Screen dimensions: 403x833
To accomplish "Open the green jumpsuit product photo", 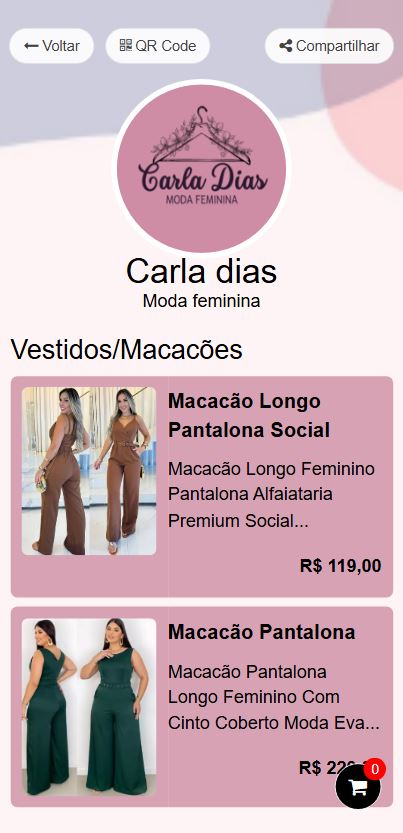I will [x=89, y=707].
